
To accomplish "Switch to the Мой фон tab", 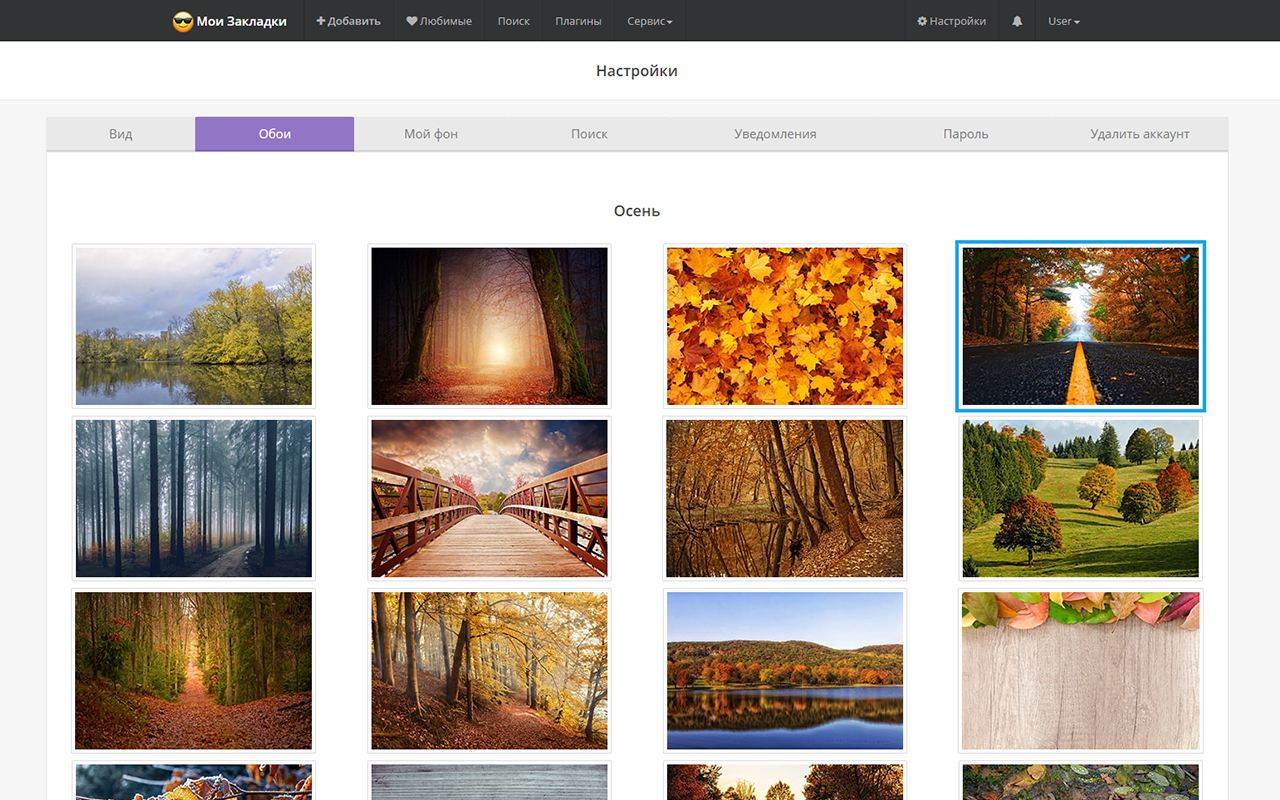I will pyautogui.click(x=431, y=134).
